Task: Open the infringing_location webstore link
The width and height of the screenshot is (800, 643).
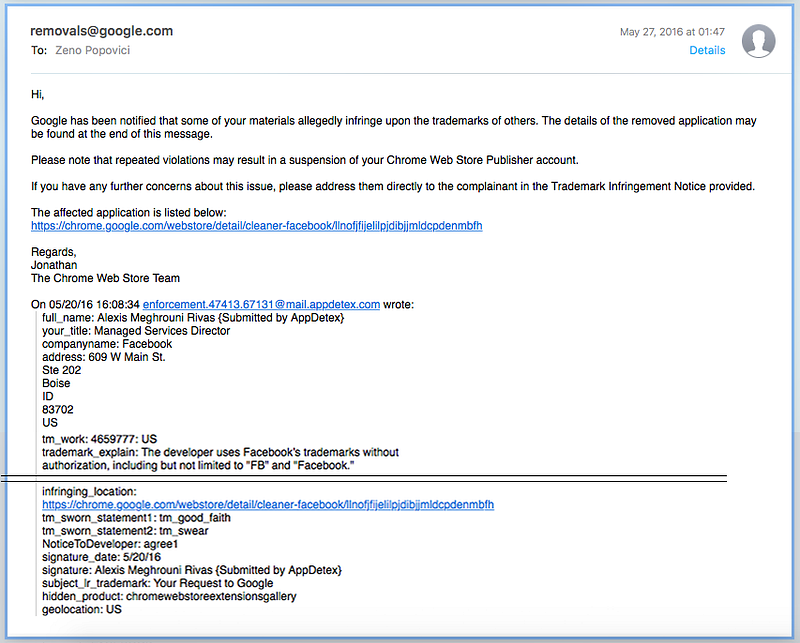Action: click(268, 504)
